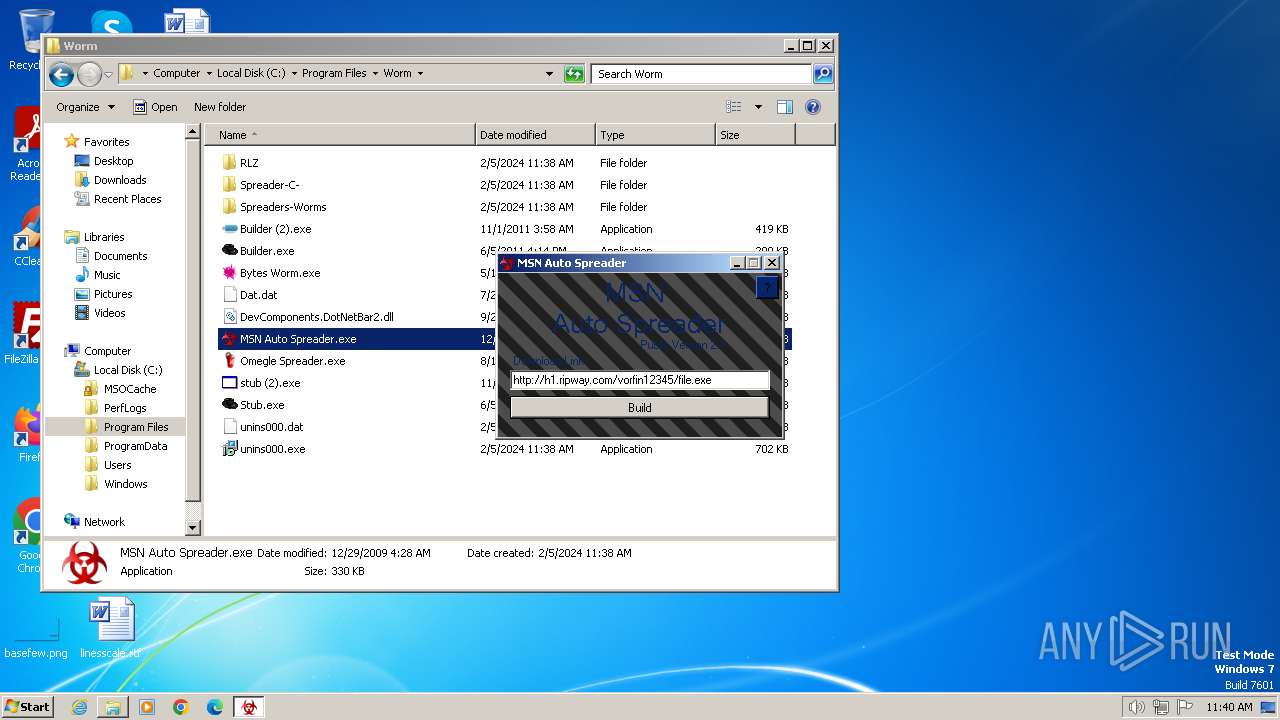Select the RLZ folder
The image size is (1280, 720).
(x=249, y=163)
